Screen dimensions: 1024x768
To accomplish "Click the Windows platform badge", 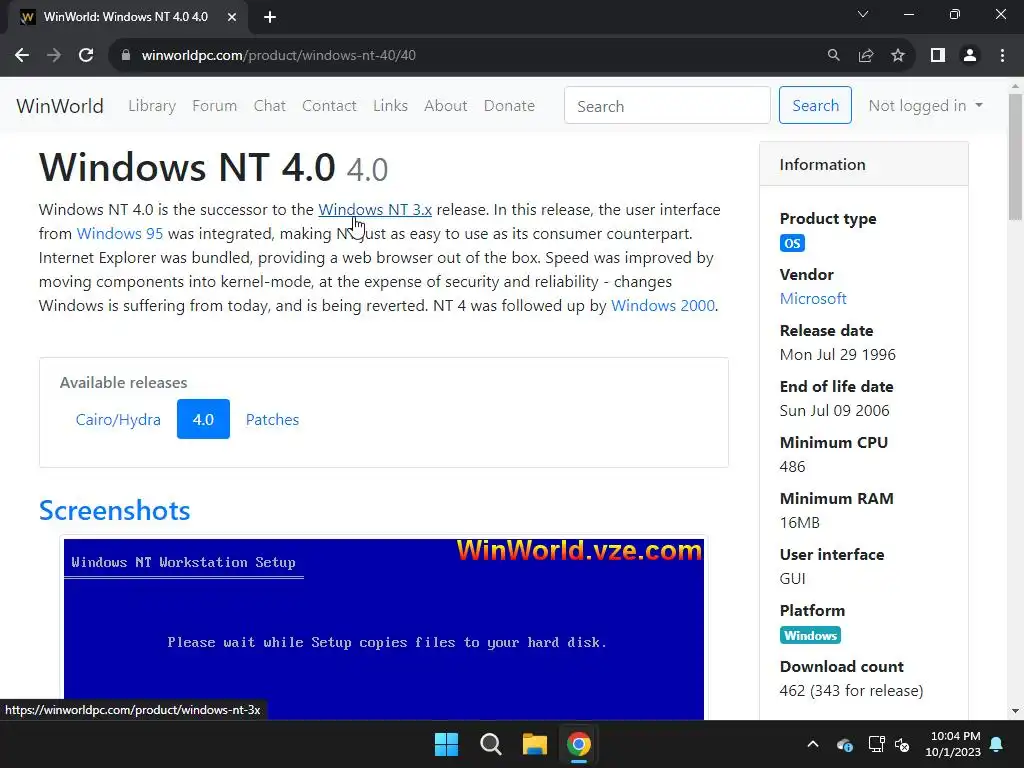I will click(810, 635).
